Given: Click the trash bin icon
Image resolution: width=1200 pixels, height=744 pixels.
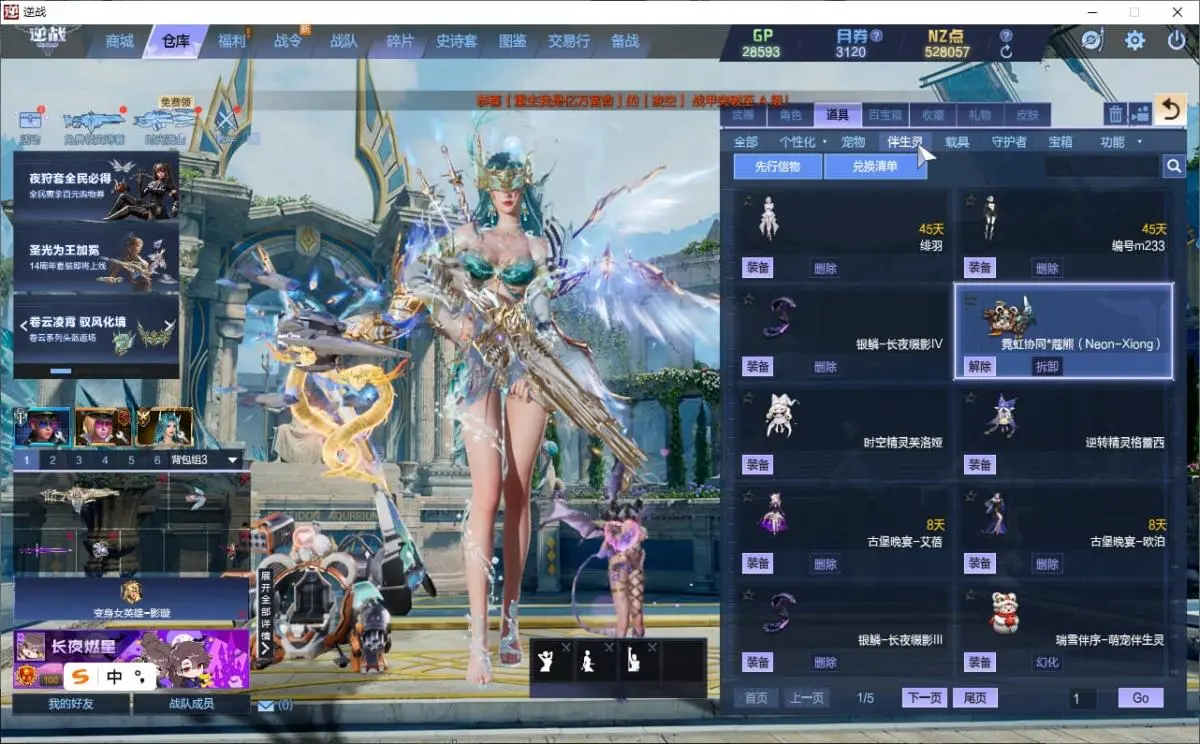Looking at the screenshot, I should 1115,114.
